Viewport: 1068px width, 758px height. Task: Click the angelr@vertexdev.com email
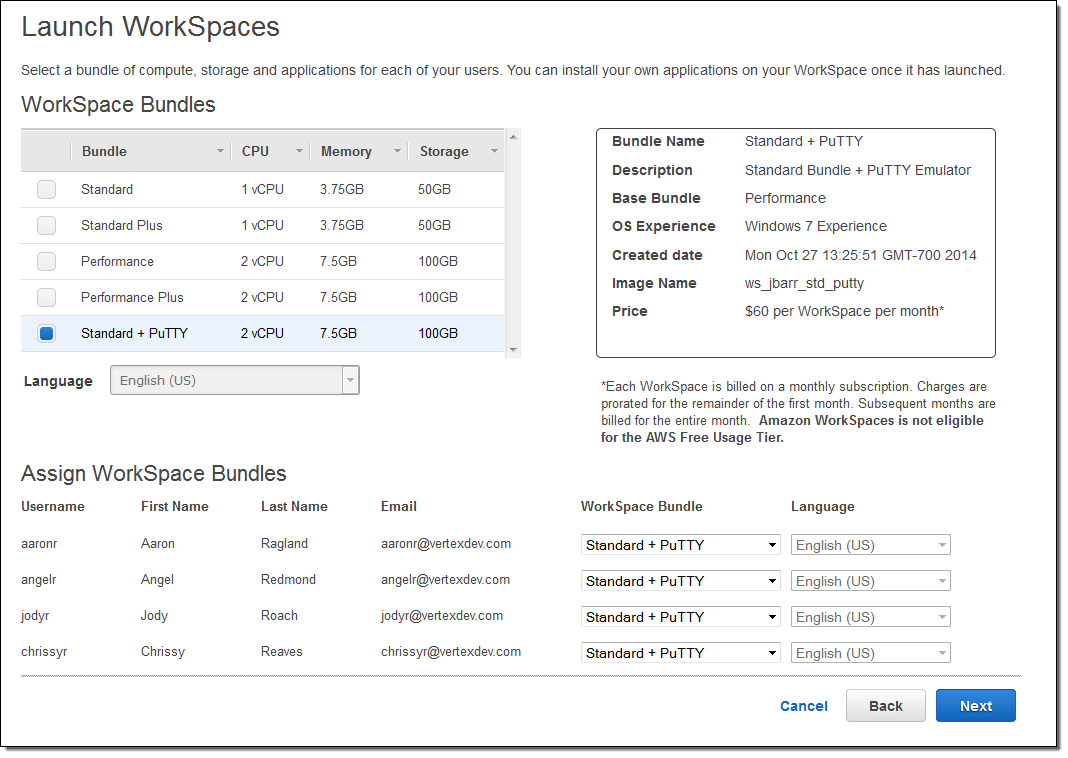(x=445, y=580)
